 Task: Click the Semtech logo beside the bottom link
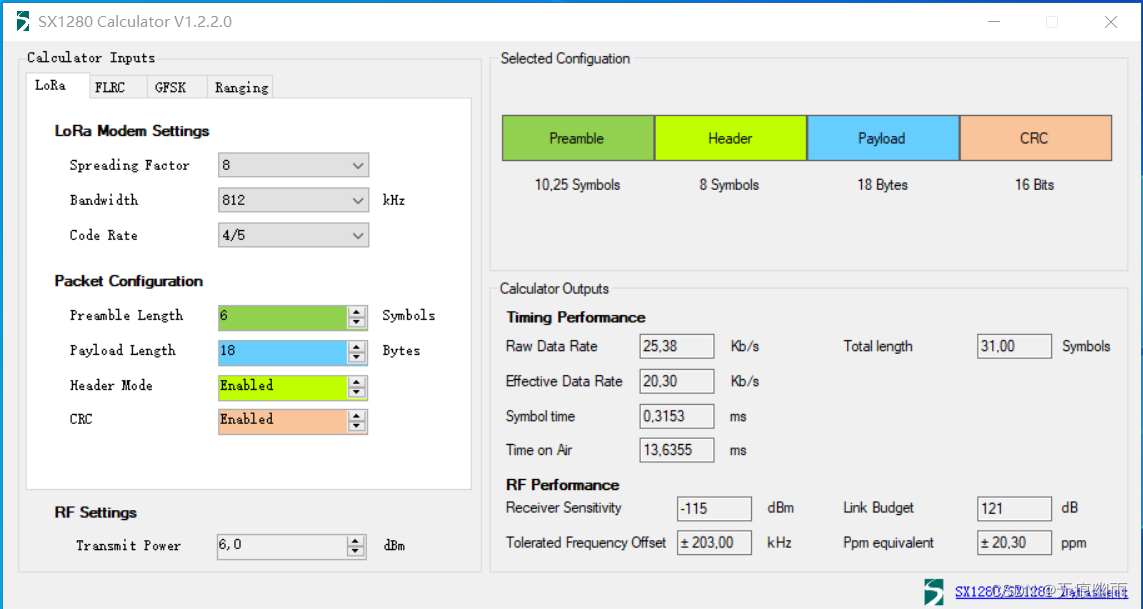(x=934, y=592)
